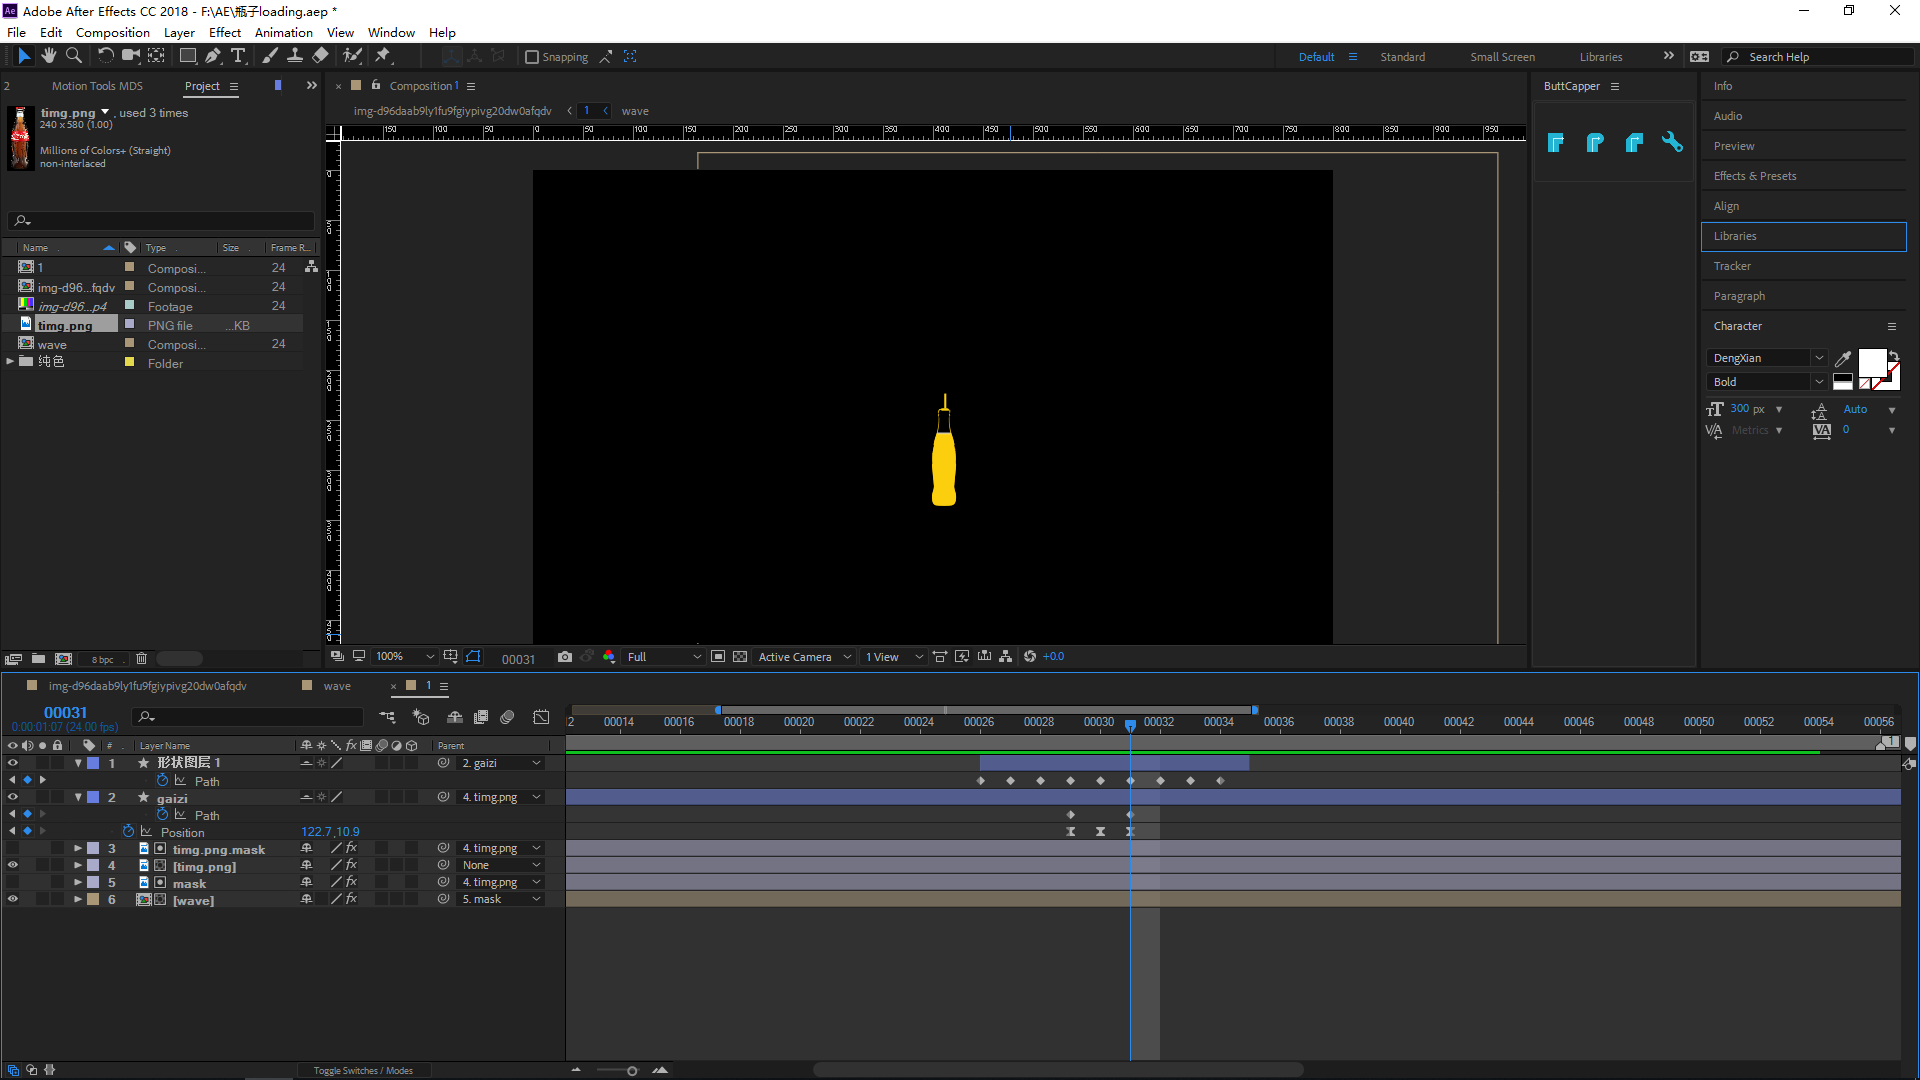This screenshot has width=1920, height=1080.
Task: Click Toggle Switches / Modes button
Action: (x=363, y=1070)
